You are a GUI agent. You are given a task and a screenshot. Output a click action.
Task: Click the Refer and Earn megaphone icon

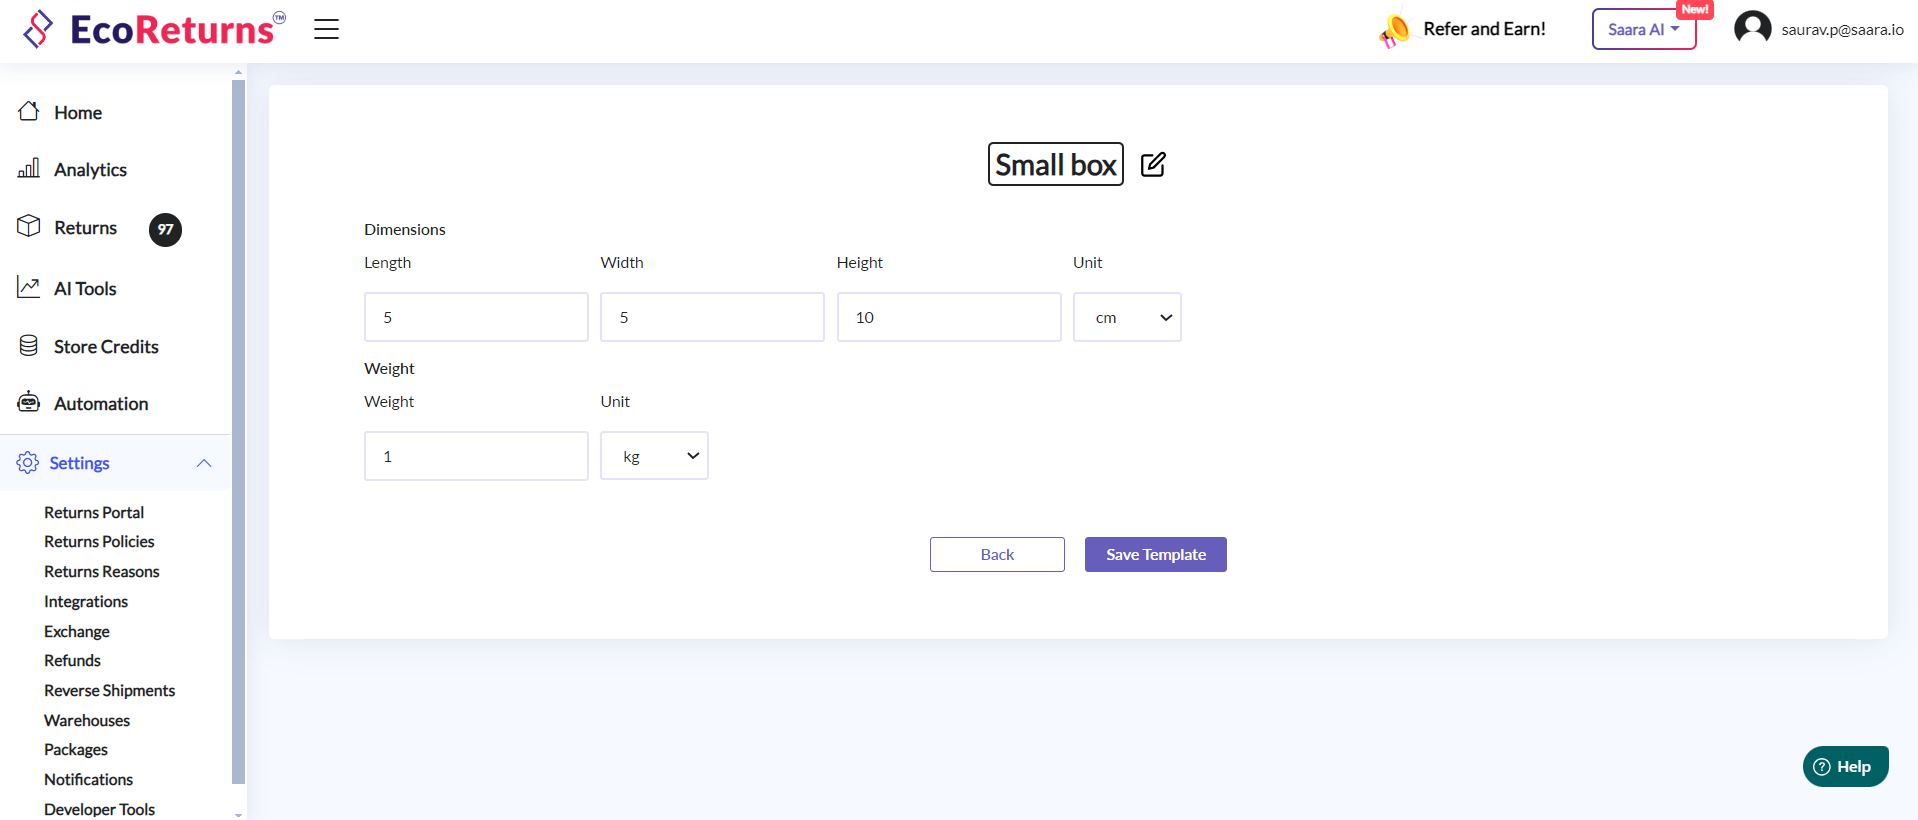1394,30
